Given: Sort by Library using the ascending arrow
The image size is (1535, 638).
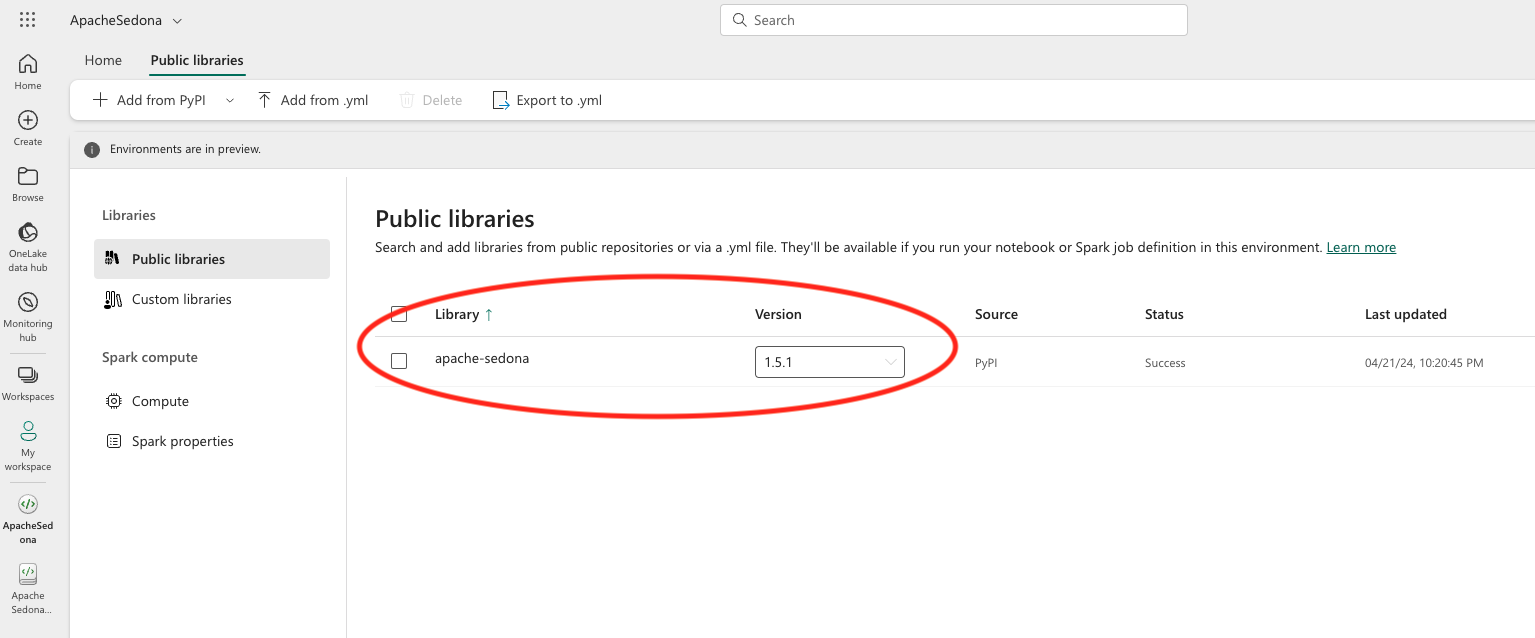Looking at the screenshot, I should [489, 313].
